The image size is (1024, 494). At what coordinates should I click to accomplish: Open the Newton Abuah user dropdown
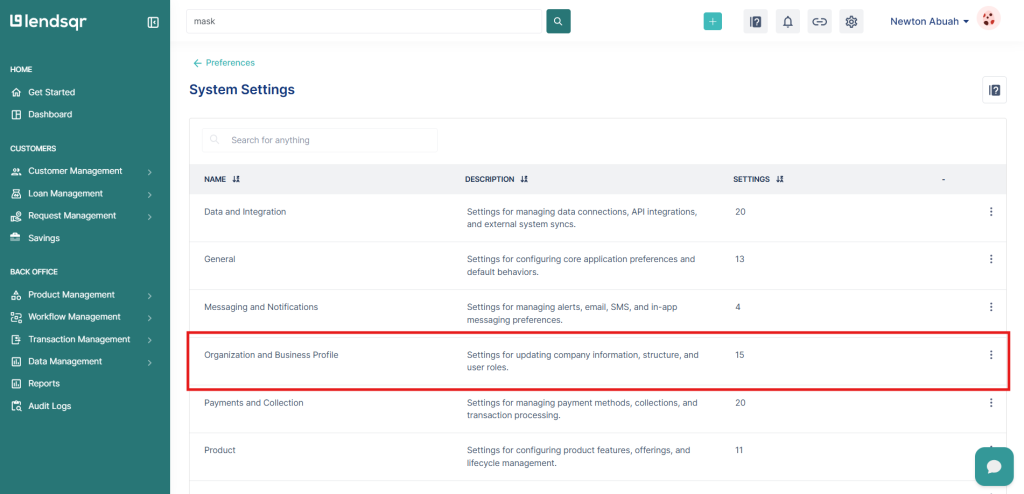[x=929, y=21]
